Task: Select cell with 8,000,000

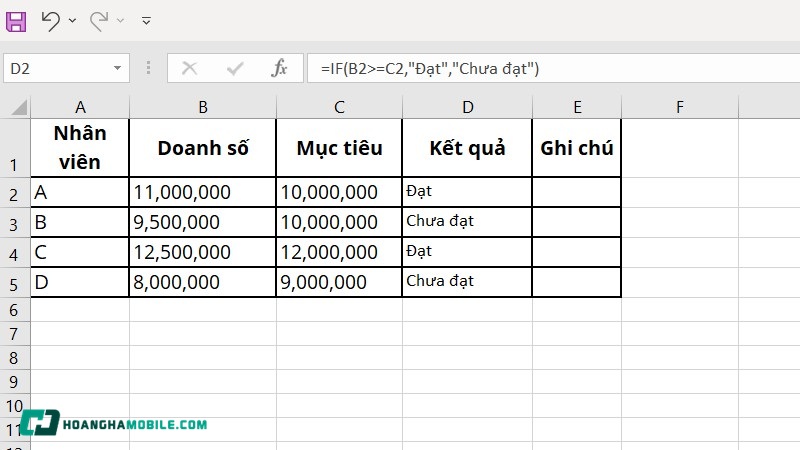Action: pos(203,282)
